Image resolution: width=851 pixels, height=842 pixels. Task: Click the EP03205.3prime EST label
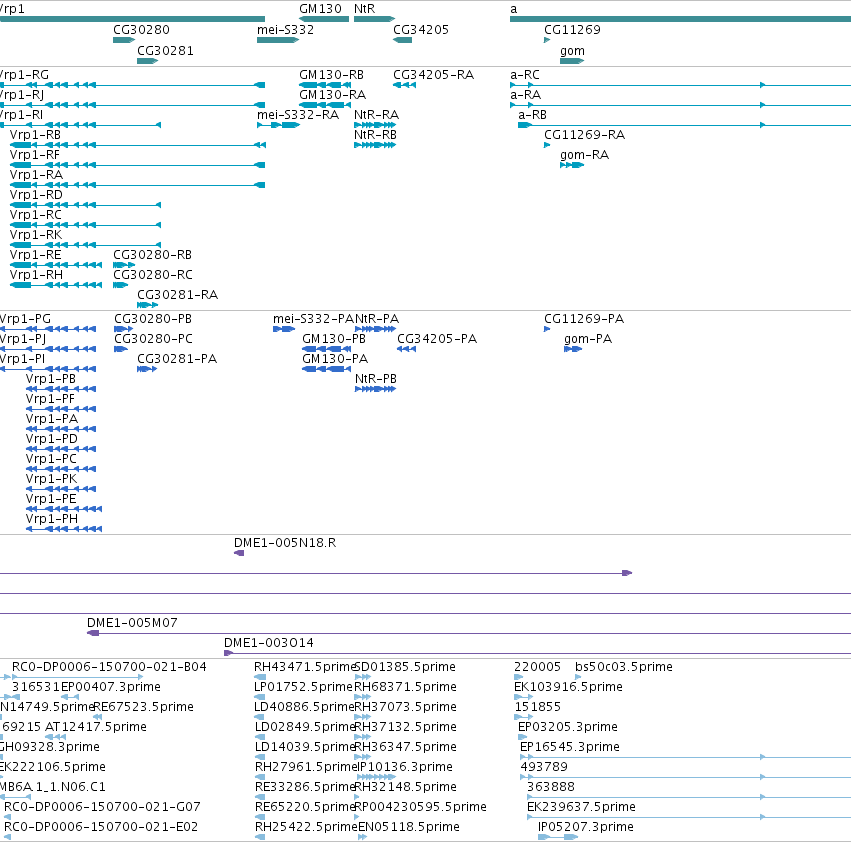[x=568, y=727]
